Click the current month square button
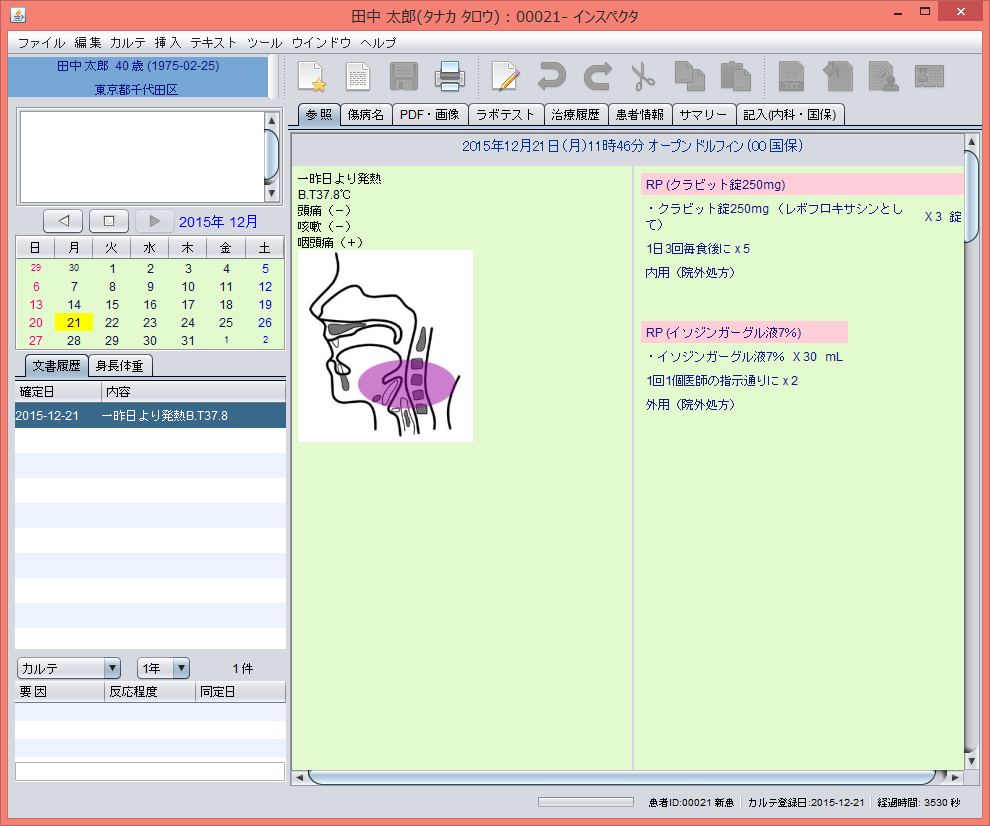The width and height of the screenshot is (990, 826). pos(109,221)
